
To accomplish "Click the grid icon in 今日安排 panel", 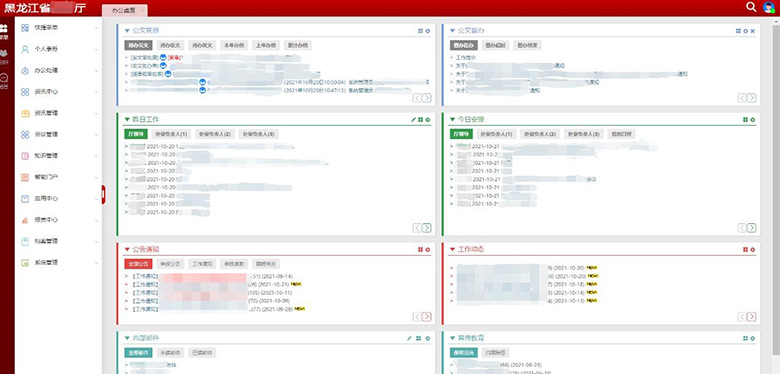I will click(x=745, y=120).
